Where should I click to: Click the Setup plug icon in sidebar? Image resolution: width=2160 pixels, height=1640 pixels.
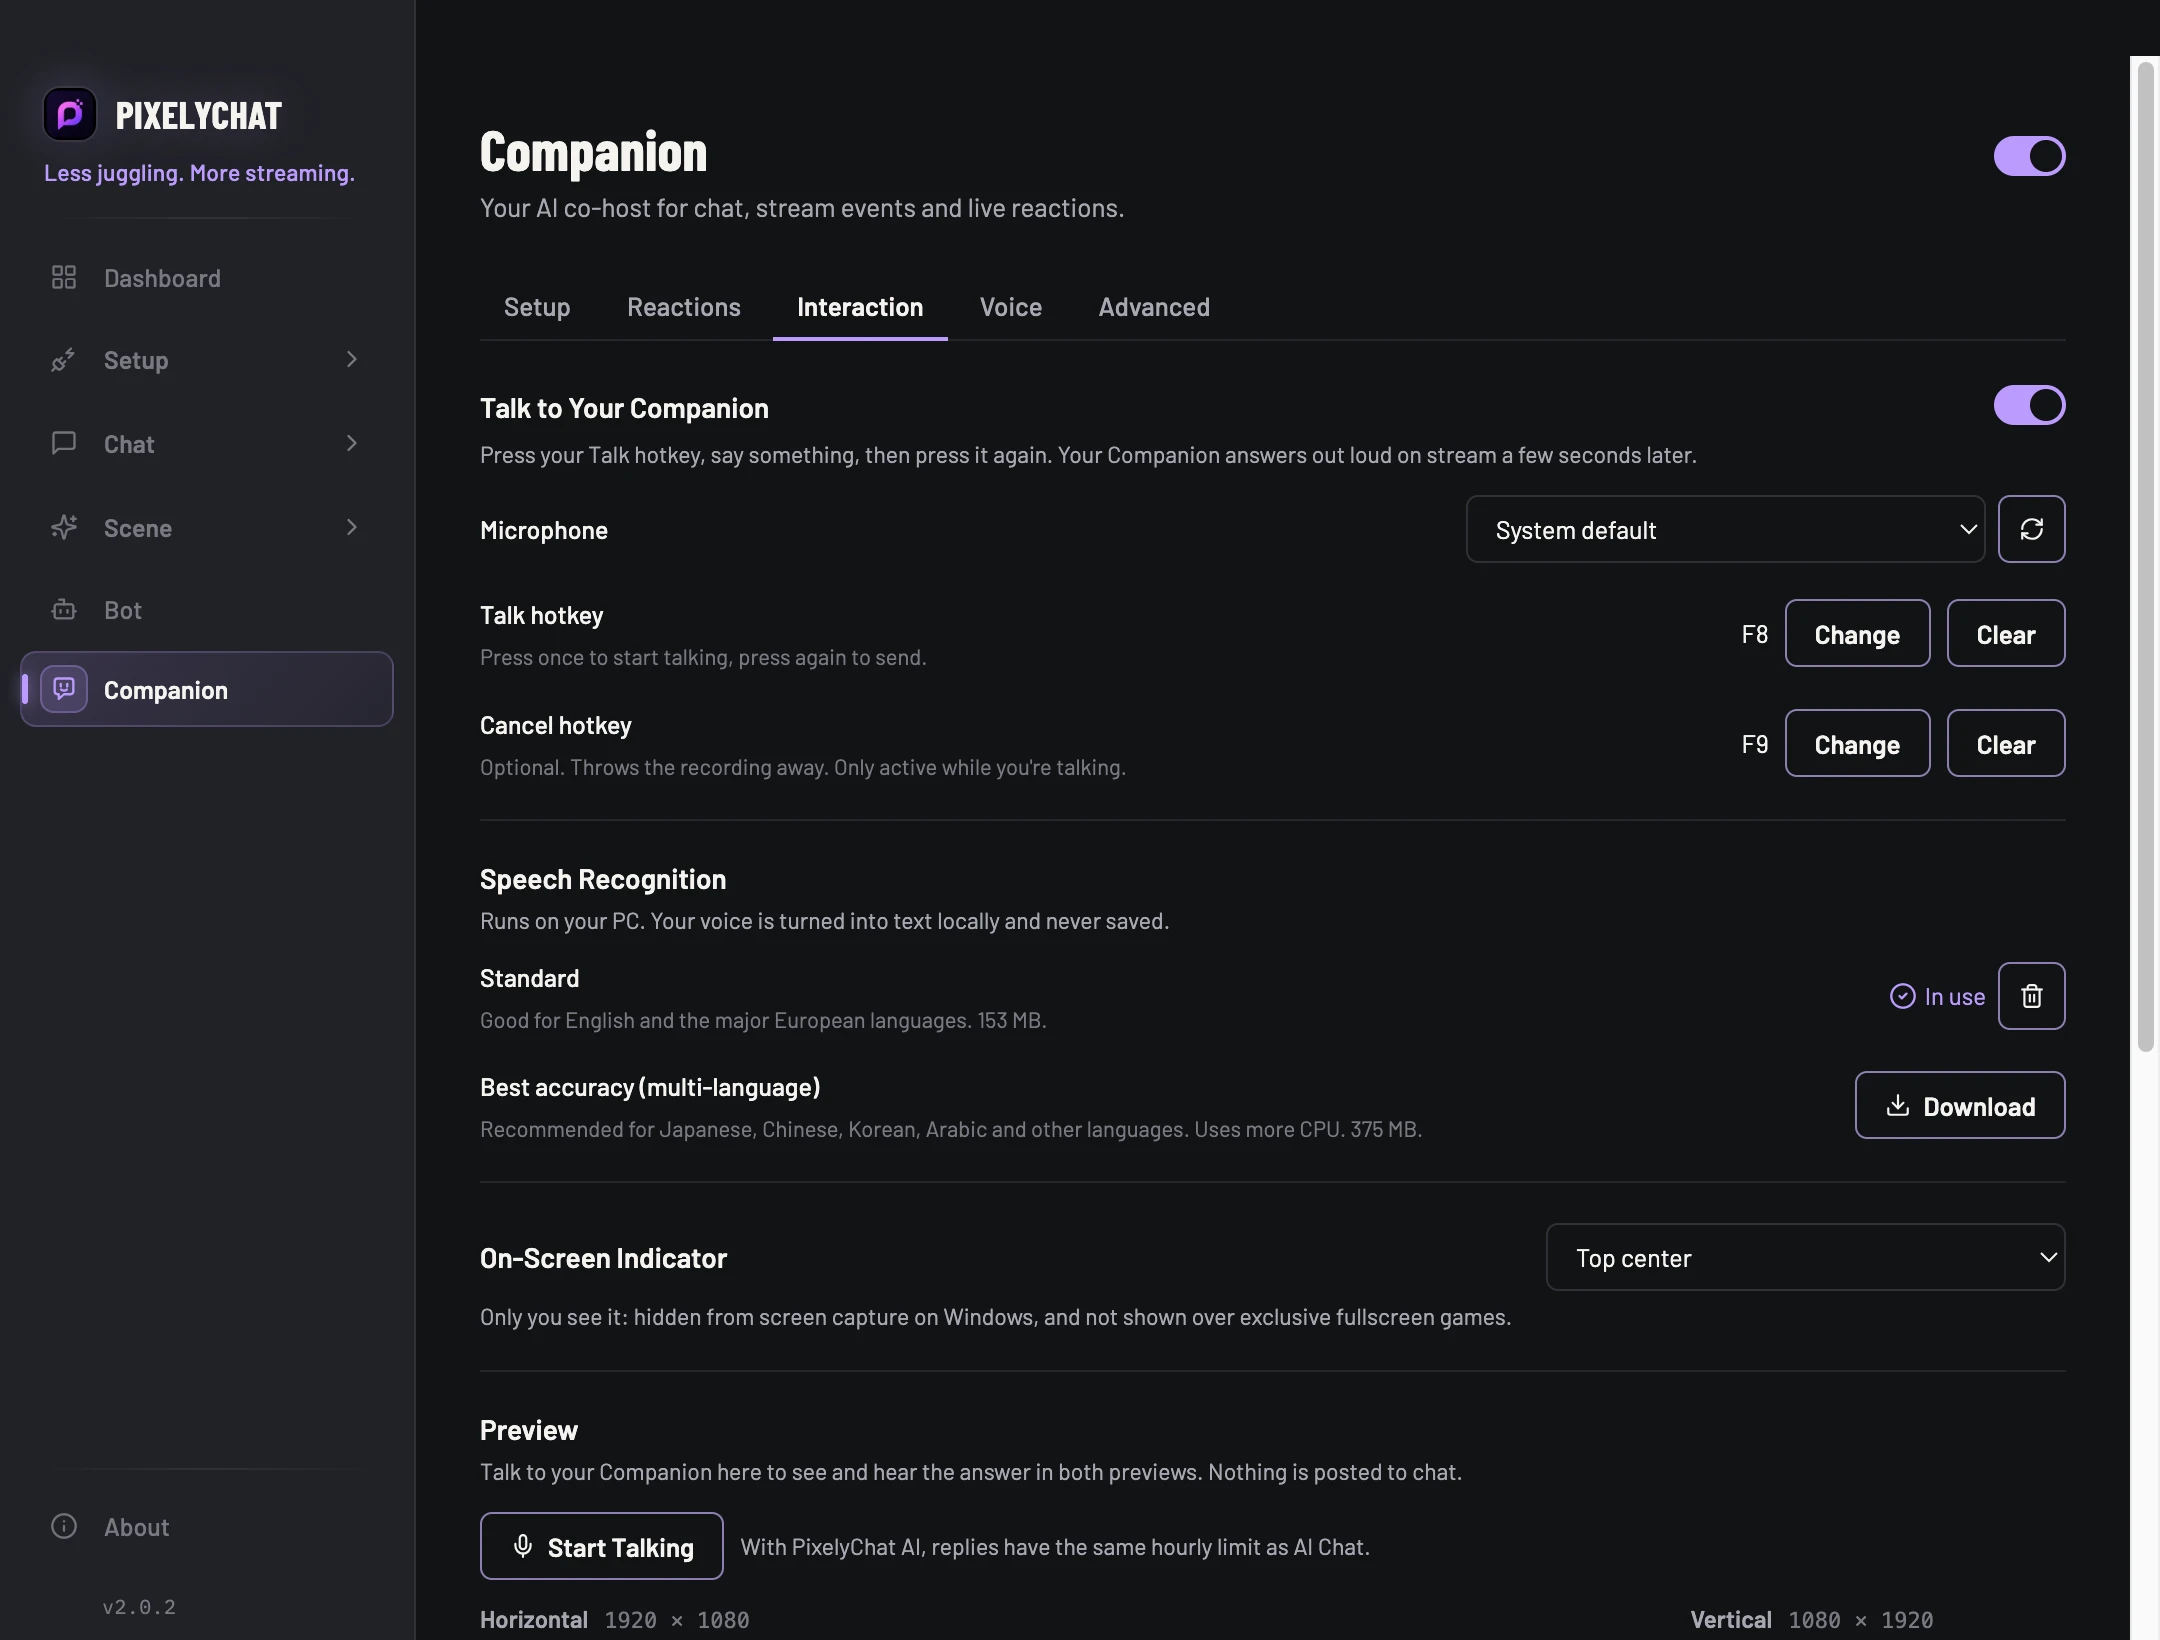click(64, 360)
